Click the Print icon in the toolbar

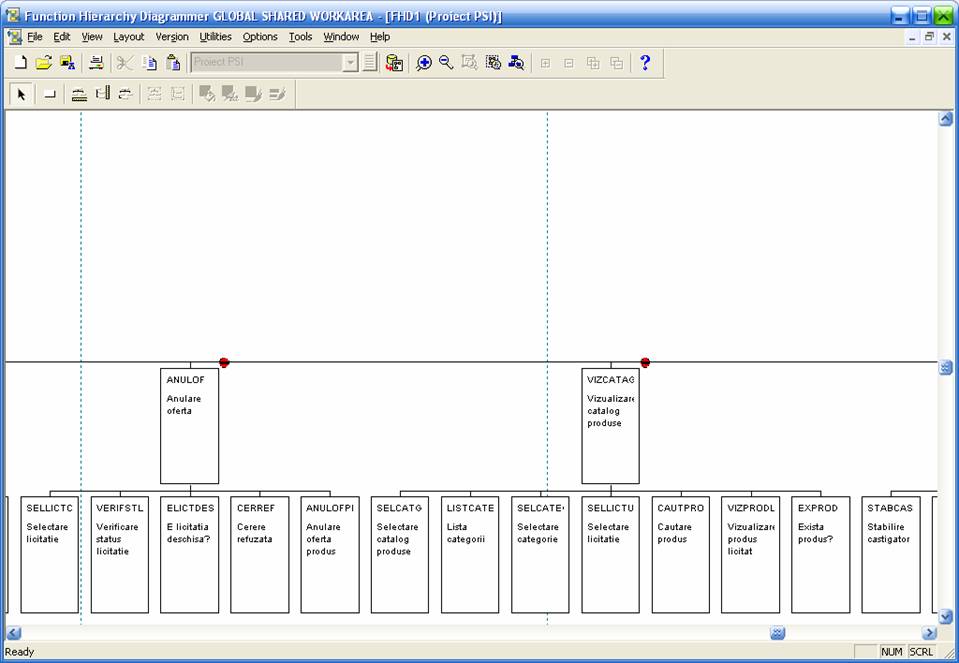click(96, 63)
